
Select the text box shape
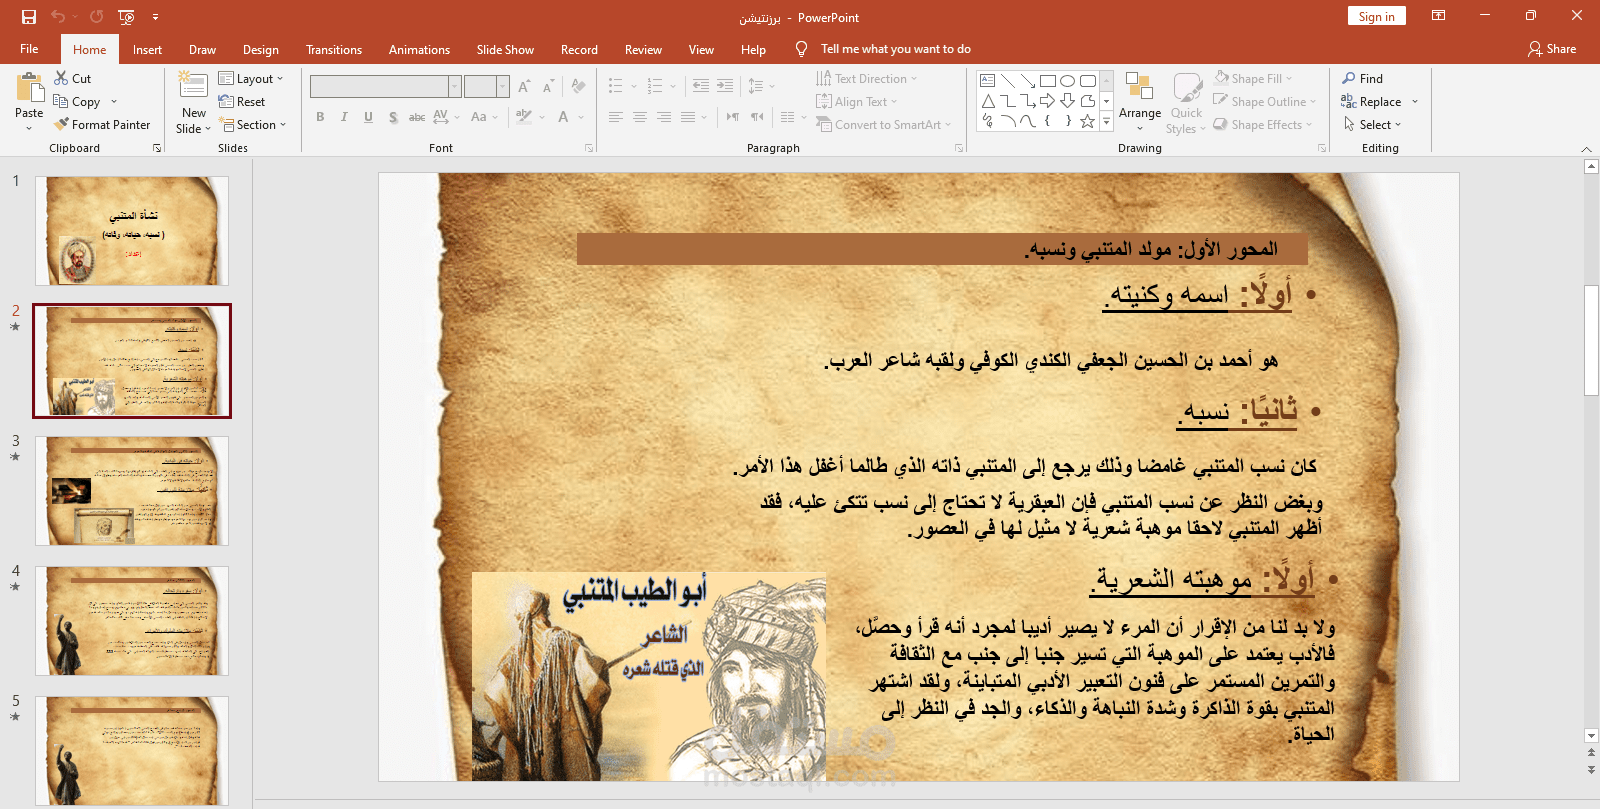tap(988, 81)
